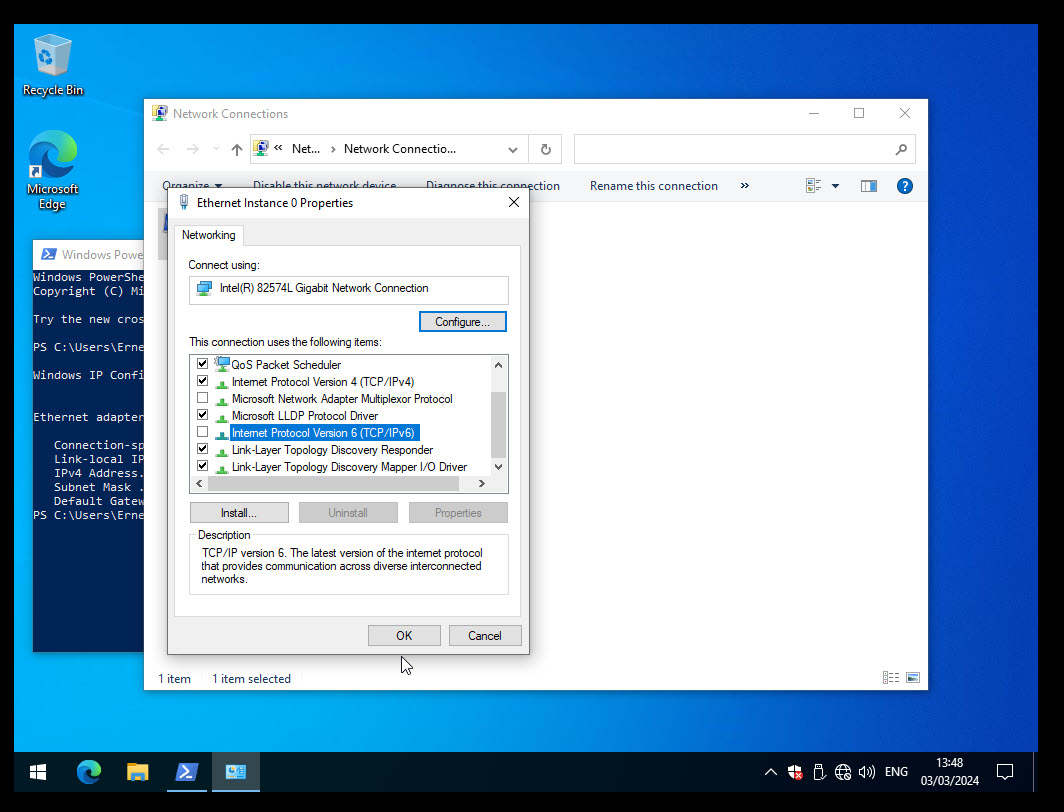Open the Windows Start menu
The width and height of the screenshot is (1064, 812).
pyautogui.click(x=38, y=772)
